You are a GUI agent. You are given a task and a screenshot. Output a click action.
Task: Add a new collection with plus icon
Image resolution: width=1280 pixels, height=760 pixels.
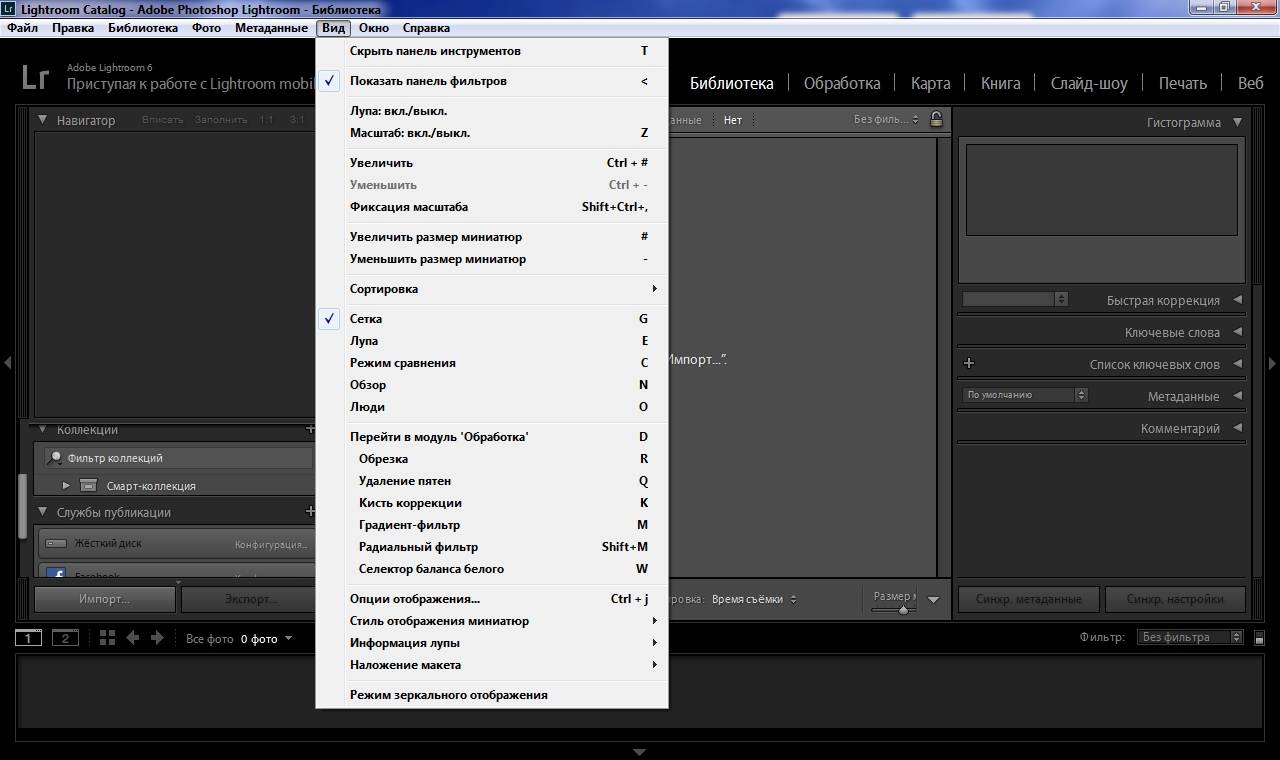310,430
